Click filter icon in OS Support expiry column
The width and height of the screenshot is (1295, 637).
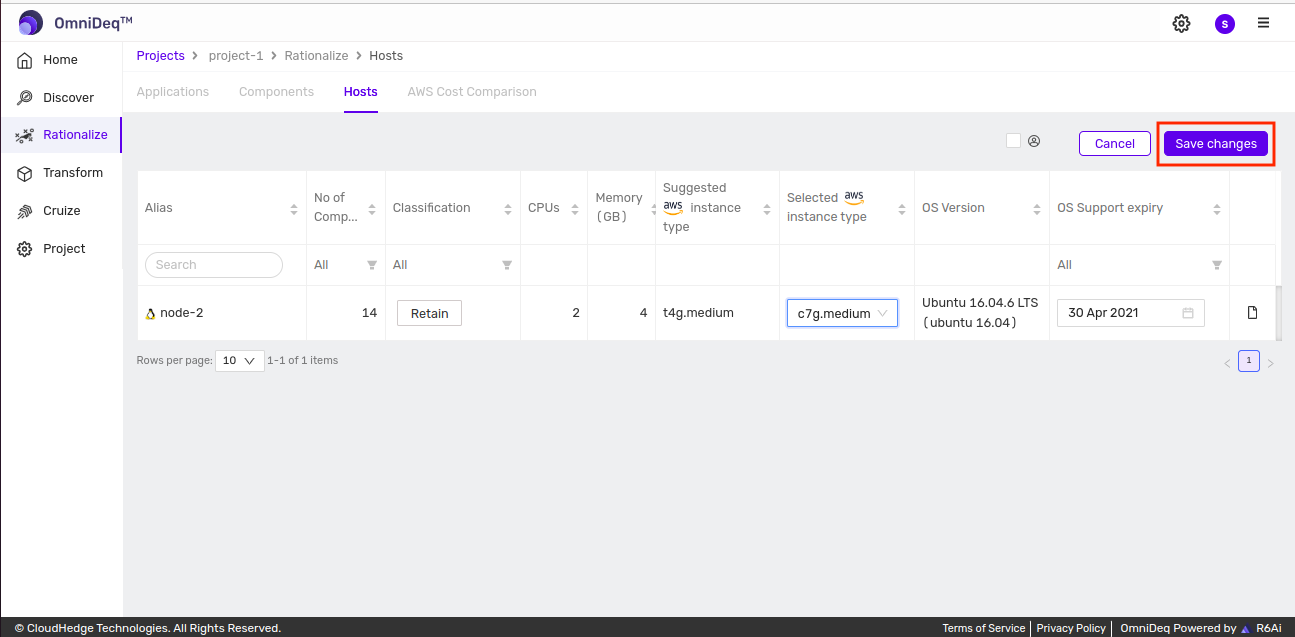tap(1216, 265)
